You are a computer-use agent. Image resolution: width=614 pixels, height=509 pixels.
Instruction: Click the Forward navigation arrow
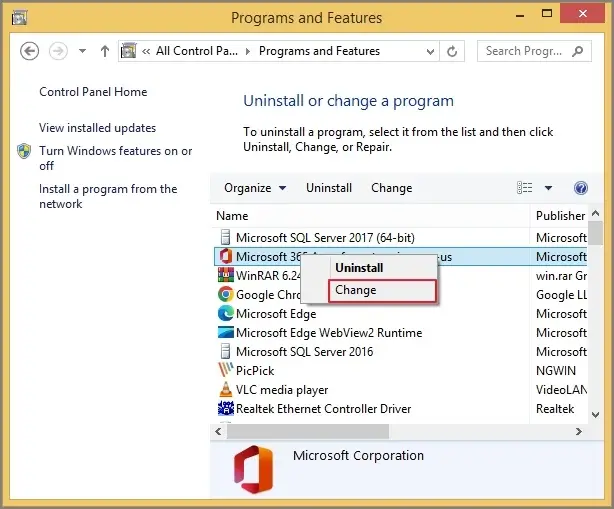tap(58, 51)
